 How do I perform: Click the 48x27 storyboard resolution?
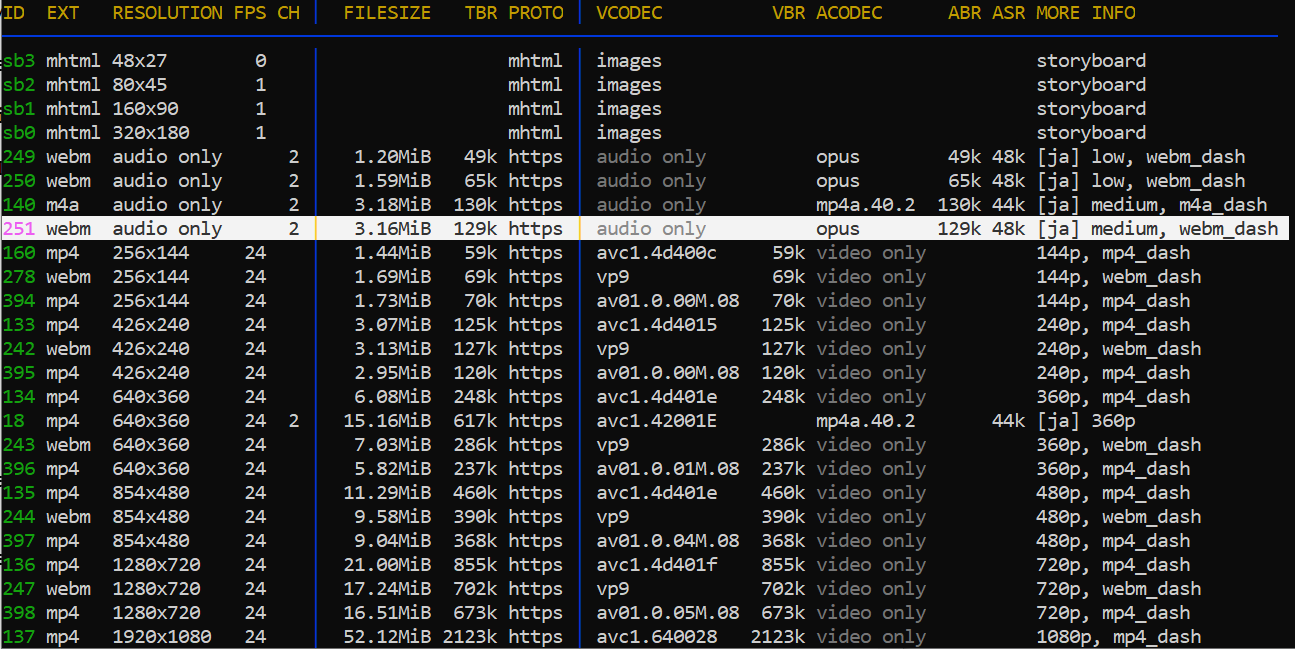(x=140, y=61)
